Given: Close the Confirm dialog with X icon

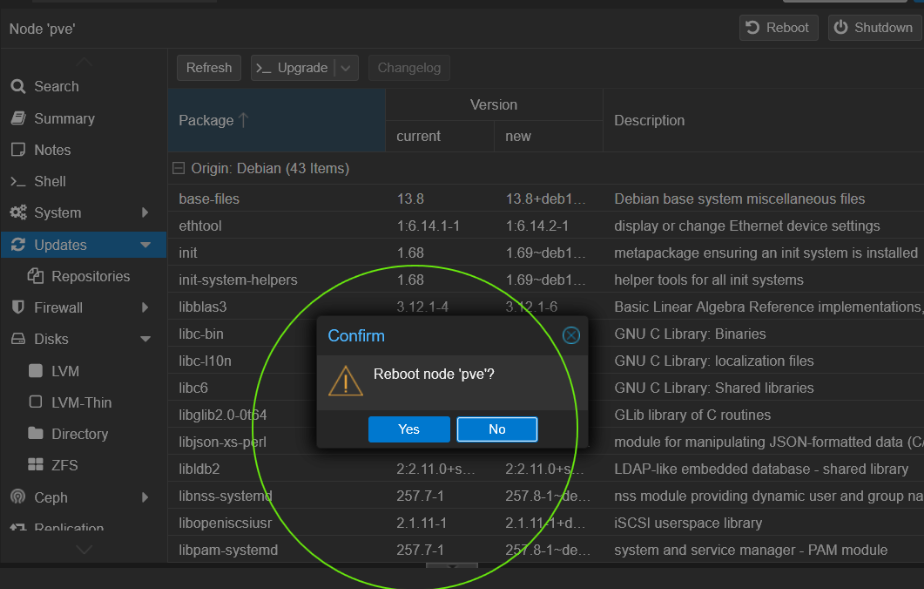Looking at the screenshot, I should coord(571,336).
